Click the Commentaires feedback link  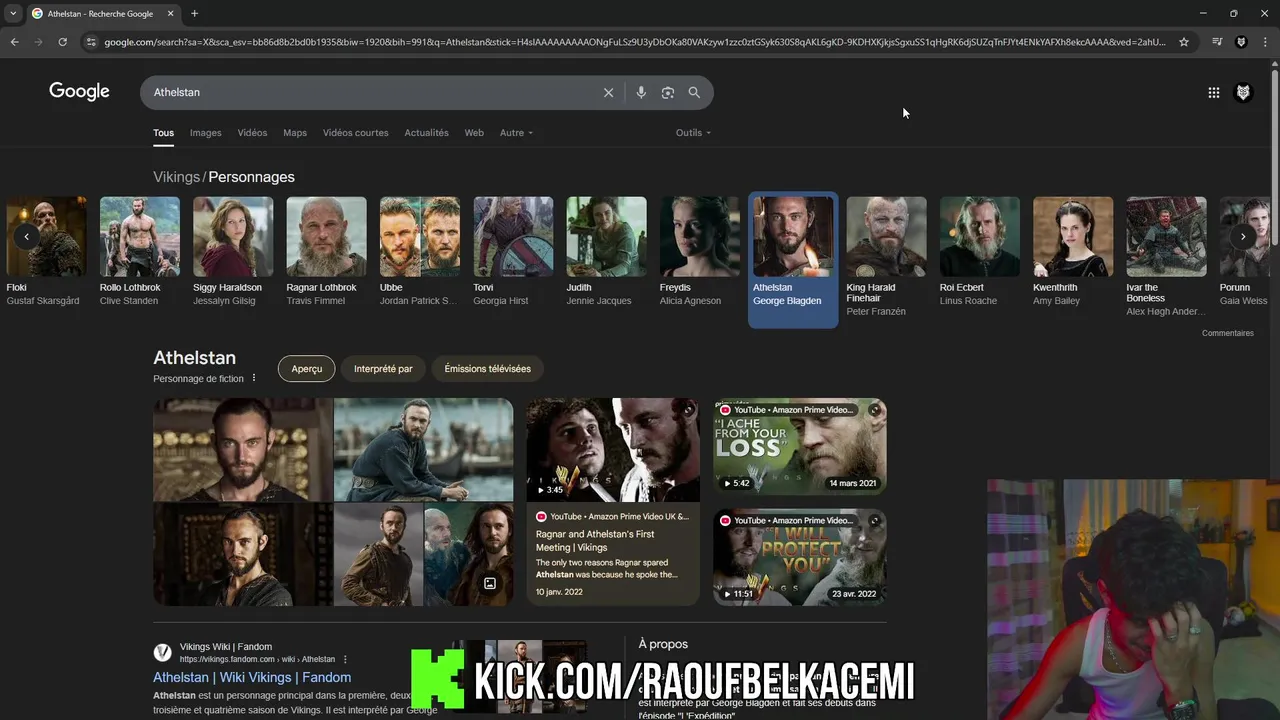pos(1227,333)
